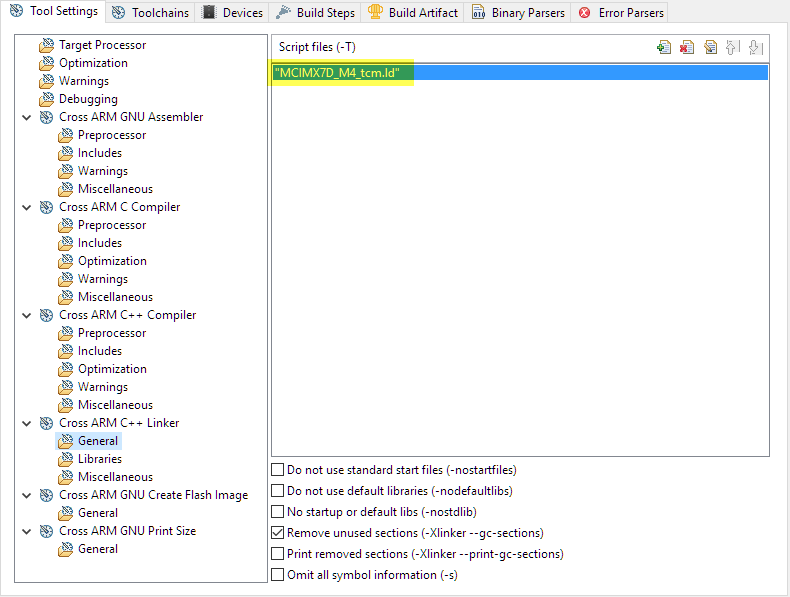This screenshot has height=597, width=790.
Task: Click the Add script file icon
Action: [664, 47]
